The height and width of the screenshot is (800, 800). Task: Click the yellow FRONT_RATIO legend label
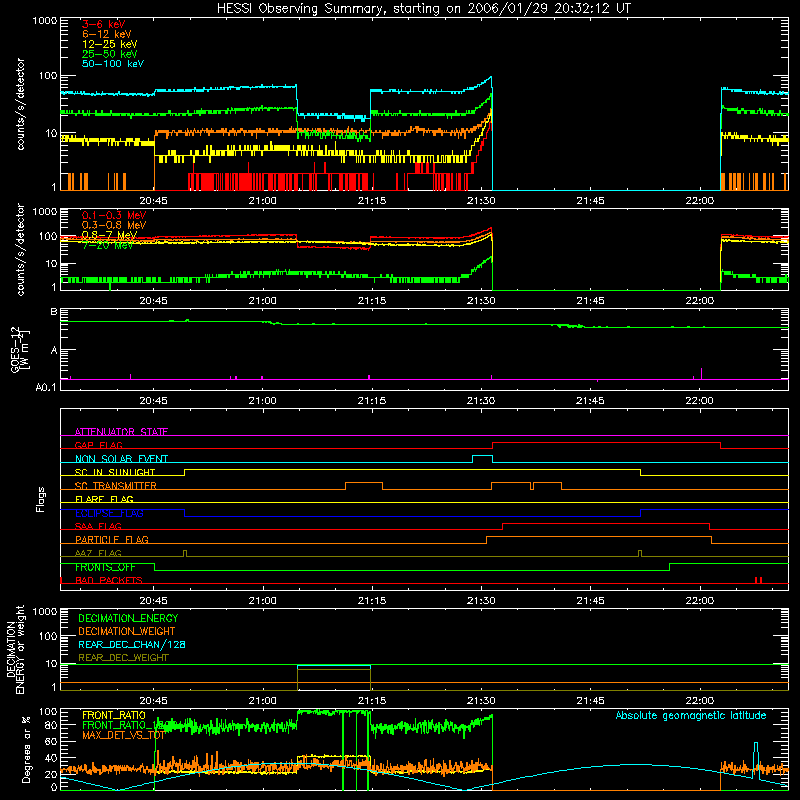tap(114, 715)
